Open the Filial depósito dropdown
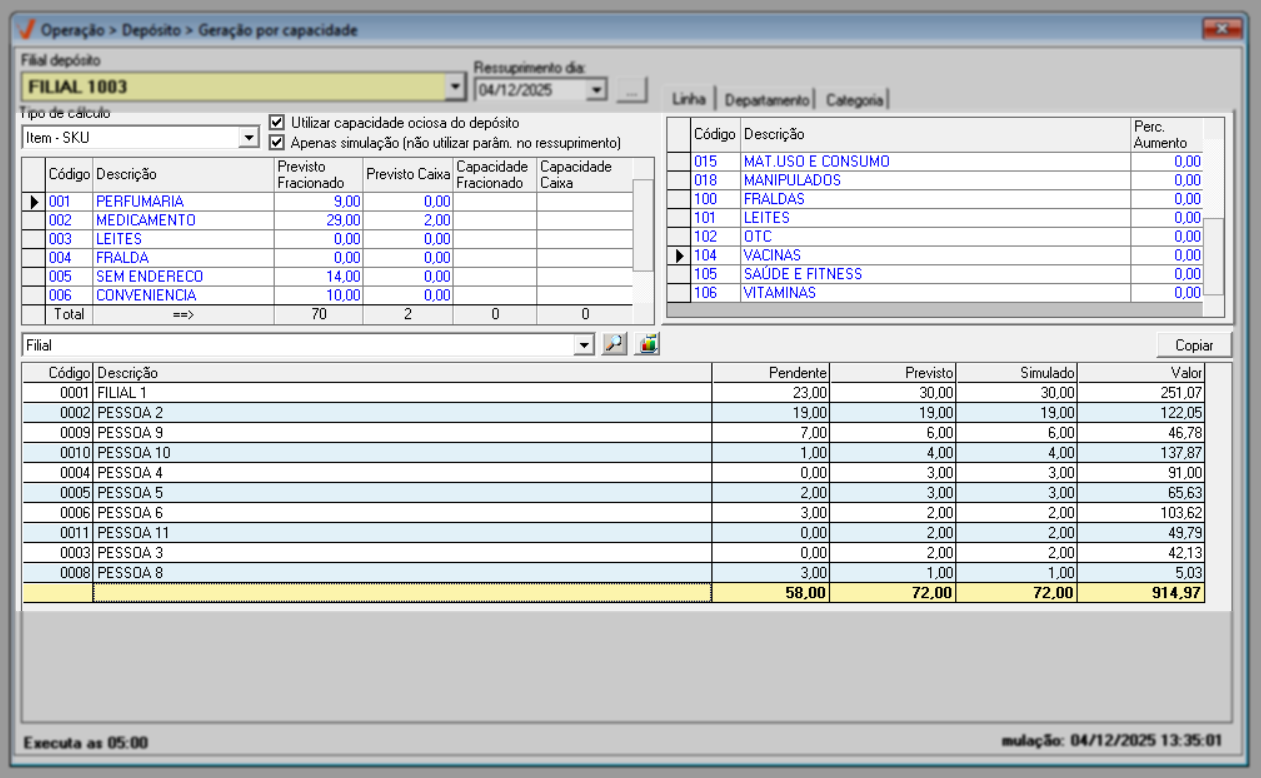 coord(456,87)
